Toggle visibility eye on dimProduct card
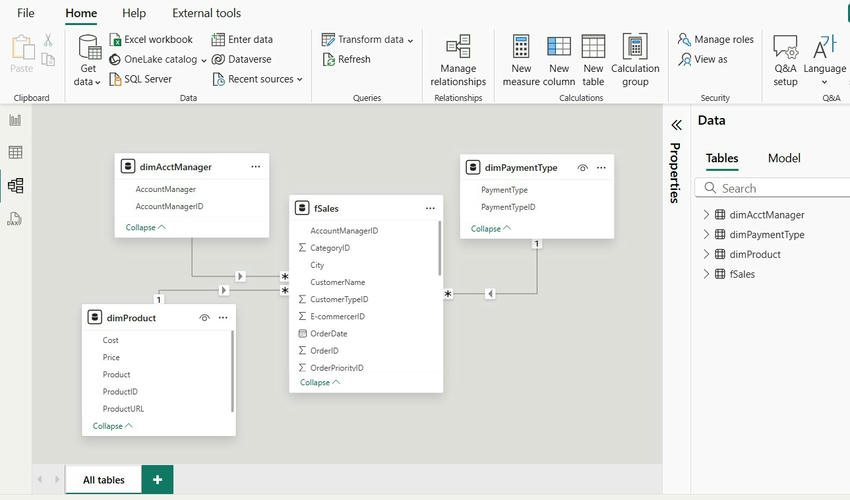 pos(204,318)
